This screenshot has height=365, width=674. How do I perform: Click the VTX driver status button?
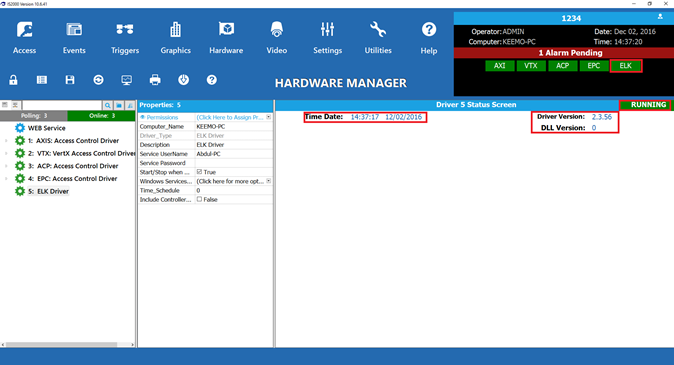tap(531, 66)
